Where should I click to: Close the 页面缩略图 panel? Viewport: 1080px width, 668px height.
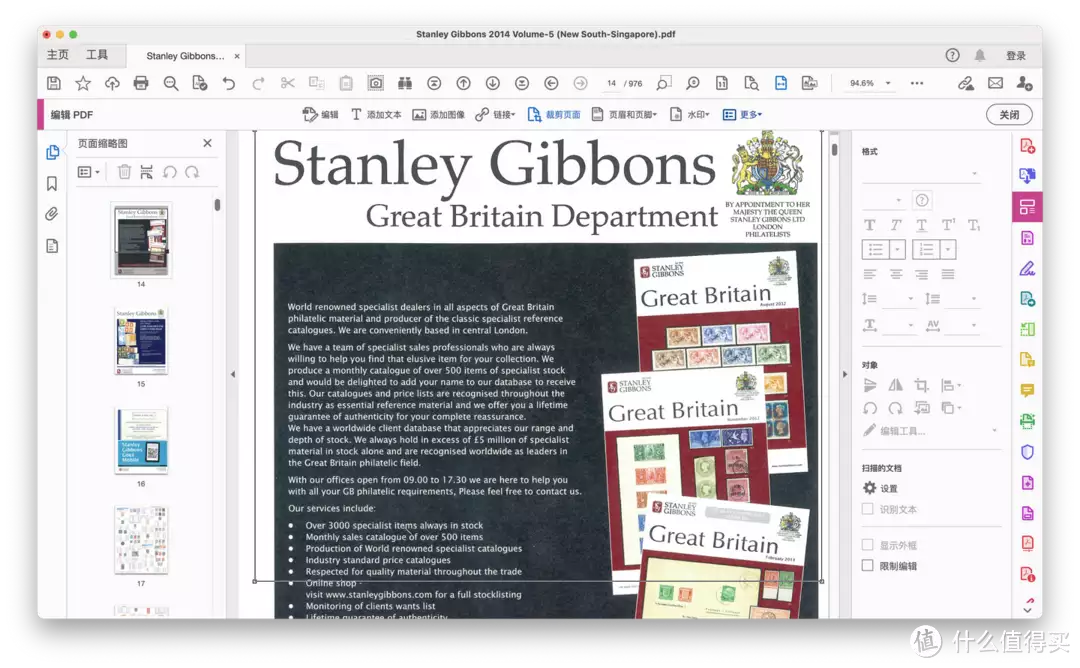click(x=207, y=143)
